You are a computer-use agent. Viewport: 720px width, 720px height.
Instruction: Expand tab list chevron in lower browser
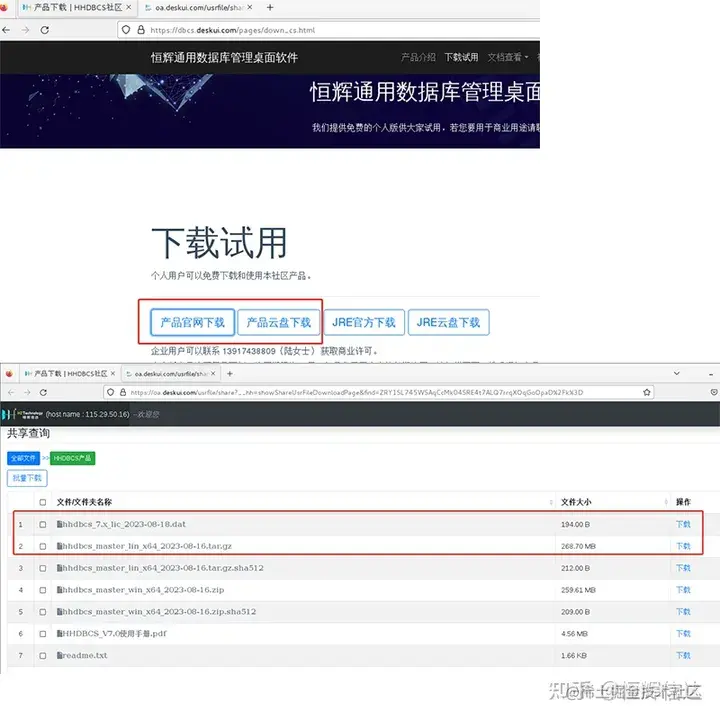point(676,373)
